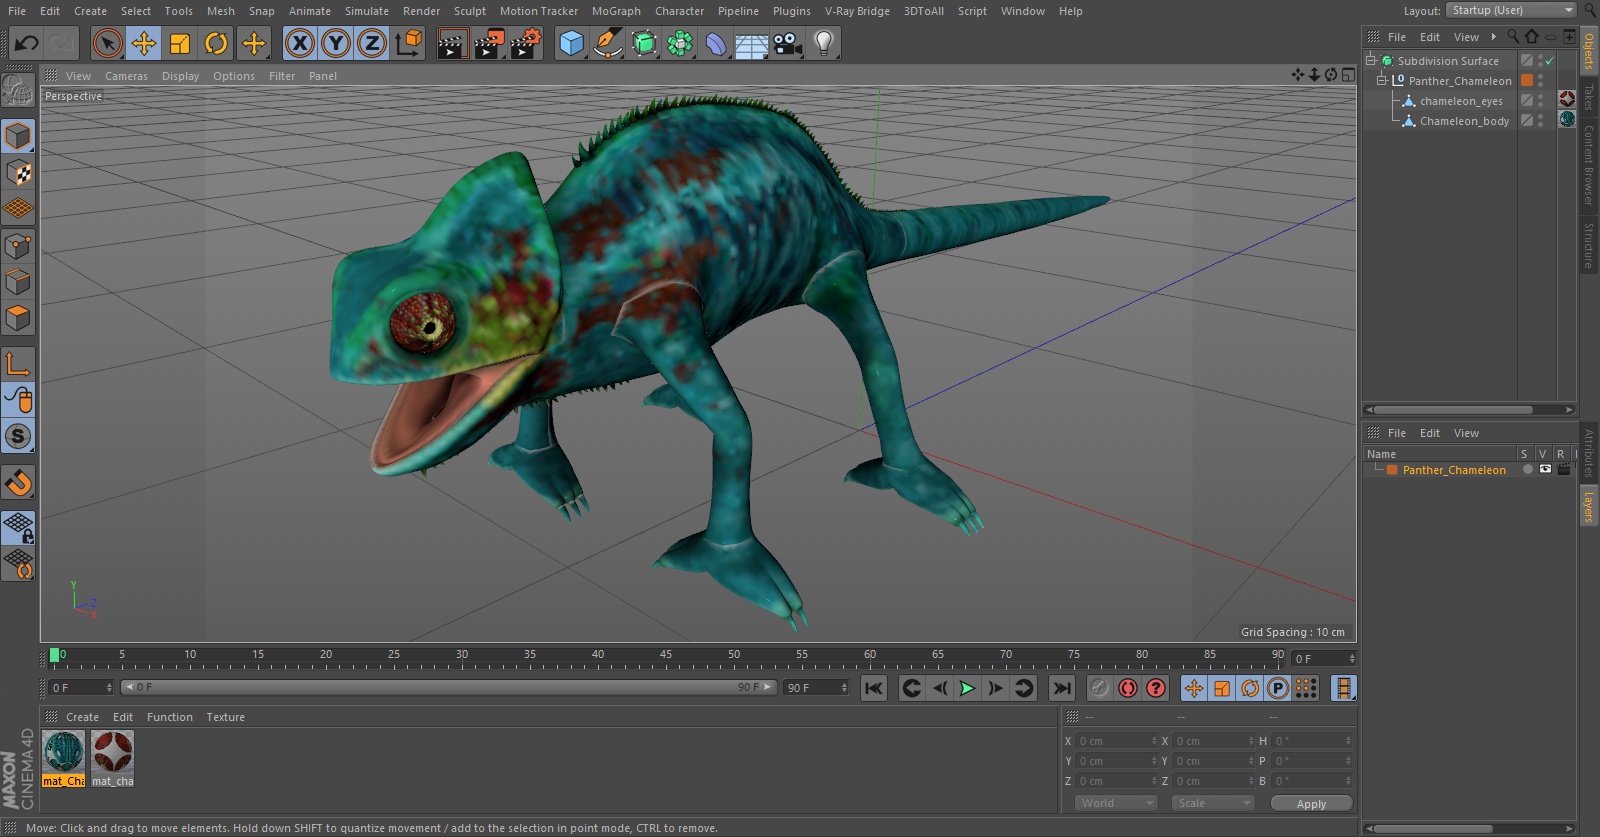This screenshot has height=837, width=1600.
Task: Add a Light object
Action: 824,43
